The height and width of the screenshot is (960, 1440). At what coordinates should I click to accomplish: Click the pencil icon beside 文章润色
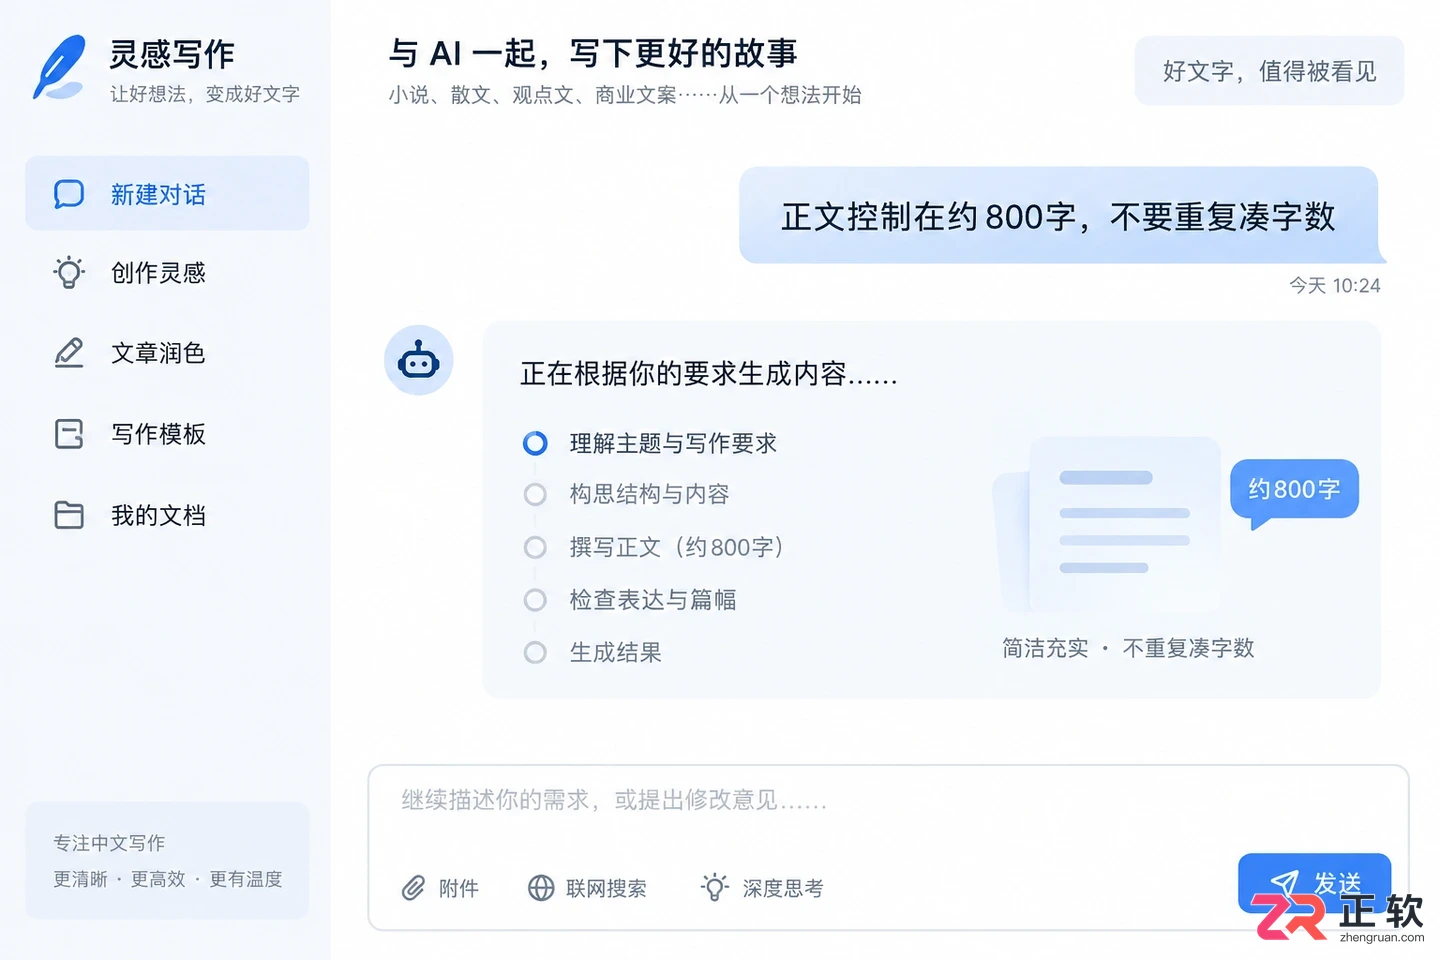(69, 352)
